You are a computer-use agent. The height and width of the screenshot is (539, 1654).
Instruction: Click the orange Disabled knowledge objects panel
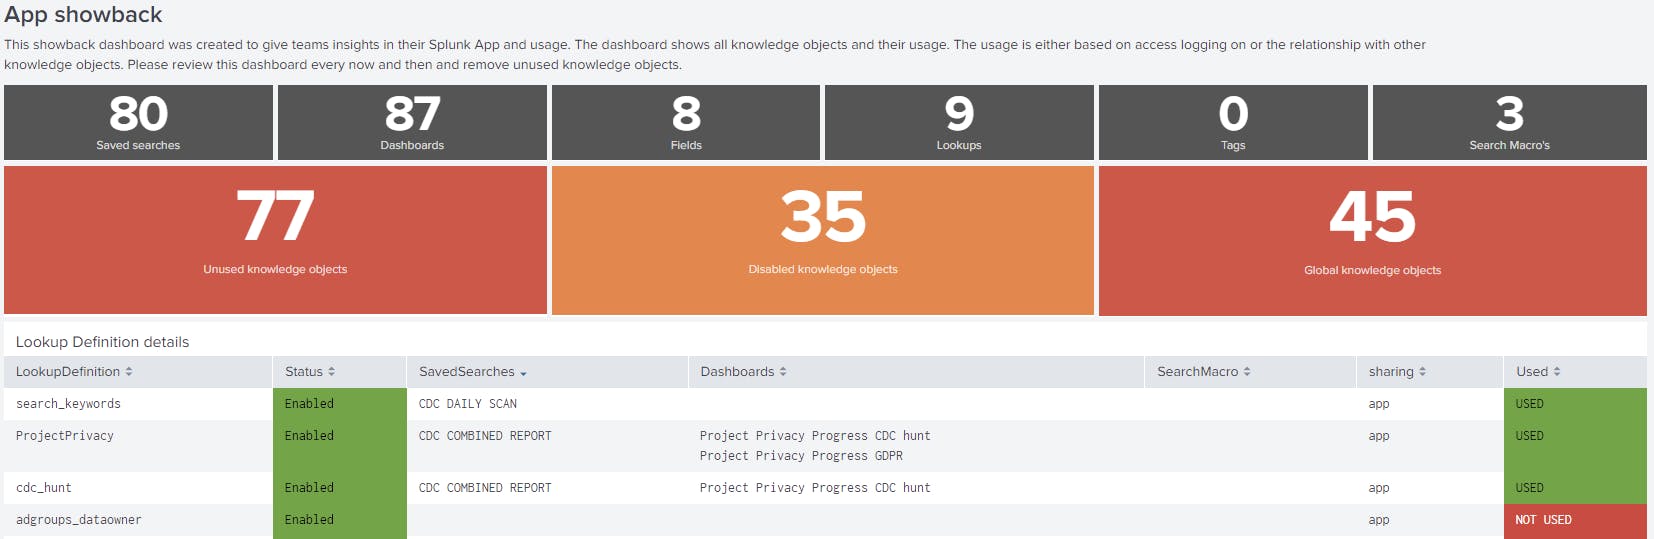(x=823, y=240)
